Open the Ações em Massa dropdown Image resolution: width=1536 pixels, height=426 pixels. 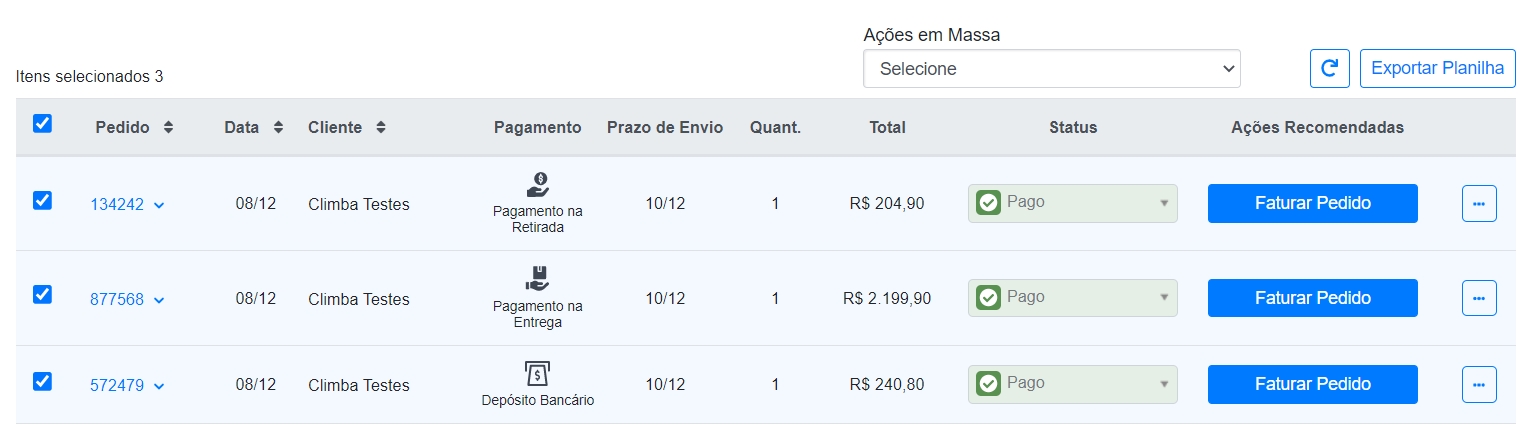(1052, 69)
